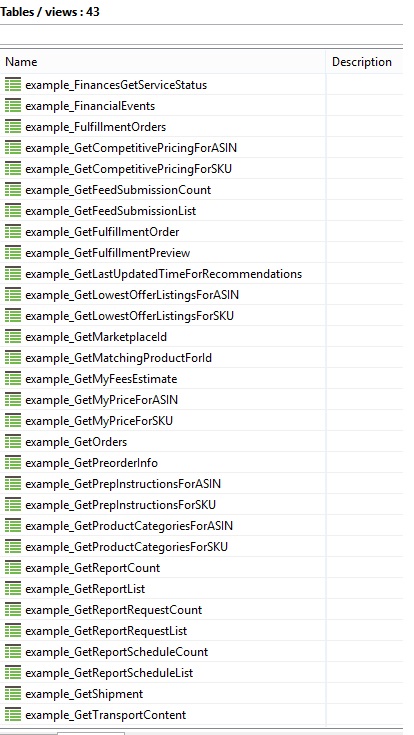414x735 pixels.
Task: Open example_GetLastUpdatedTimeForRecommendations table
Action: coord(164,274)
